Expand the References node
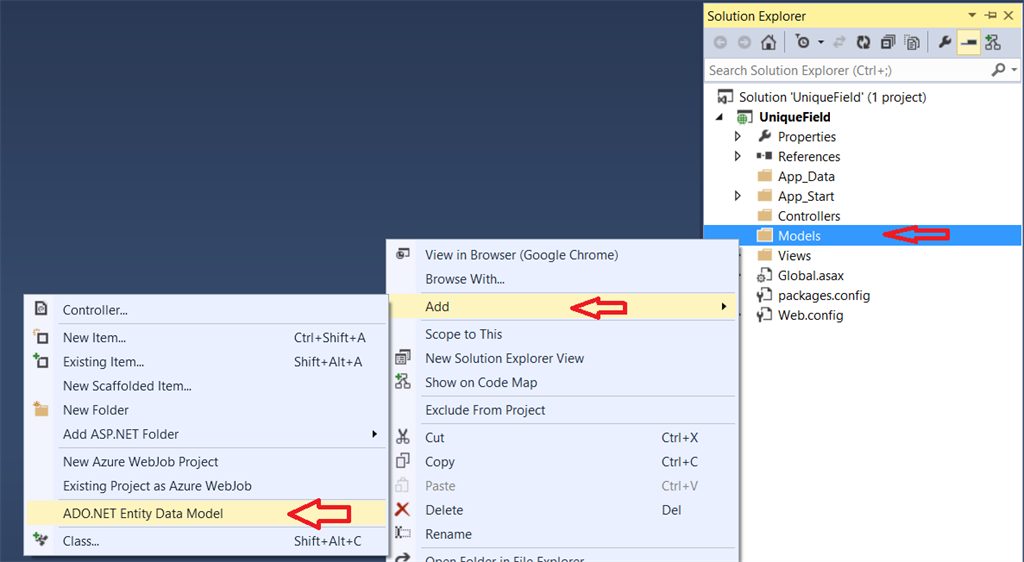Viewport: 1024px width, 562px height. [x=738, y=157]
